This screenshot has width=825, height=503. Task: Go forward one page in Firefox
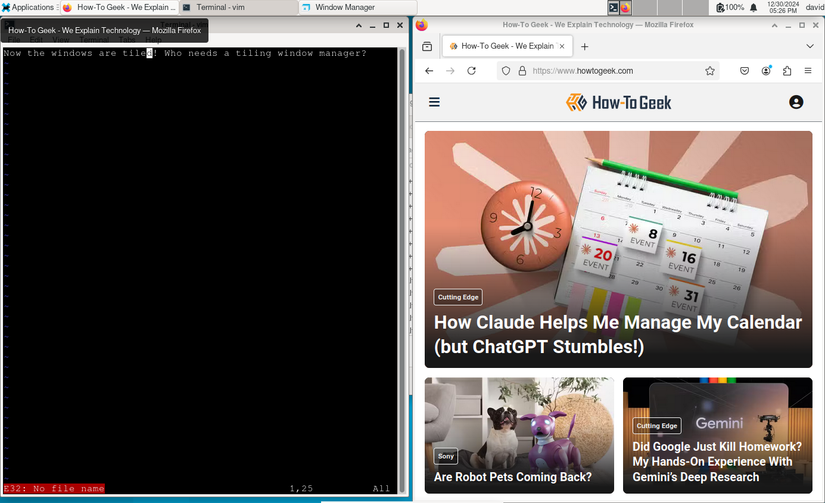pyautogui.click(x=450, y=71)
